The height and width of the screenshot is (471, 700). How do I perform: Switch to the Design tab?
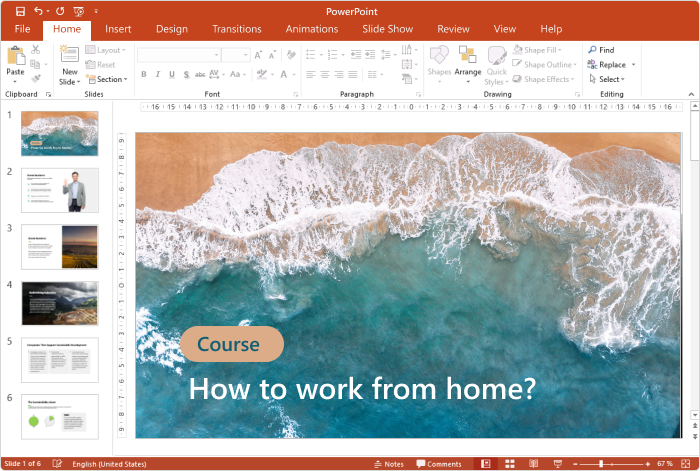[172, 29]
